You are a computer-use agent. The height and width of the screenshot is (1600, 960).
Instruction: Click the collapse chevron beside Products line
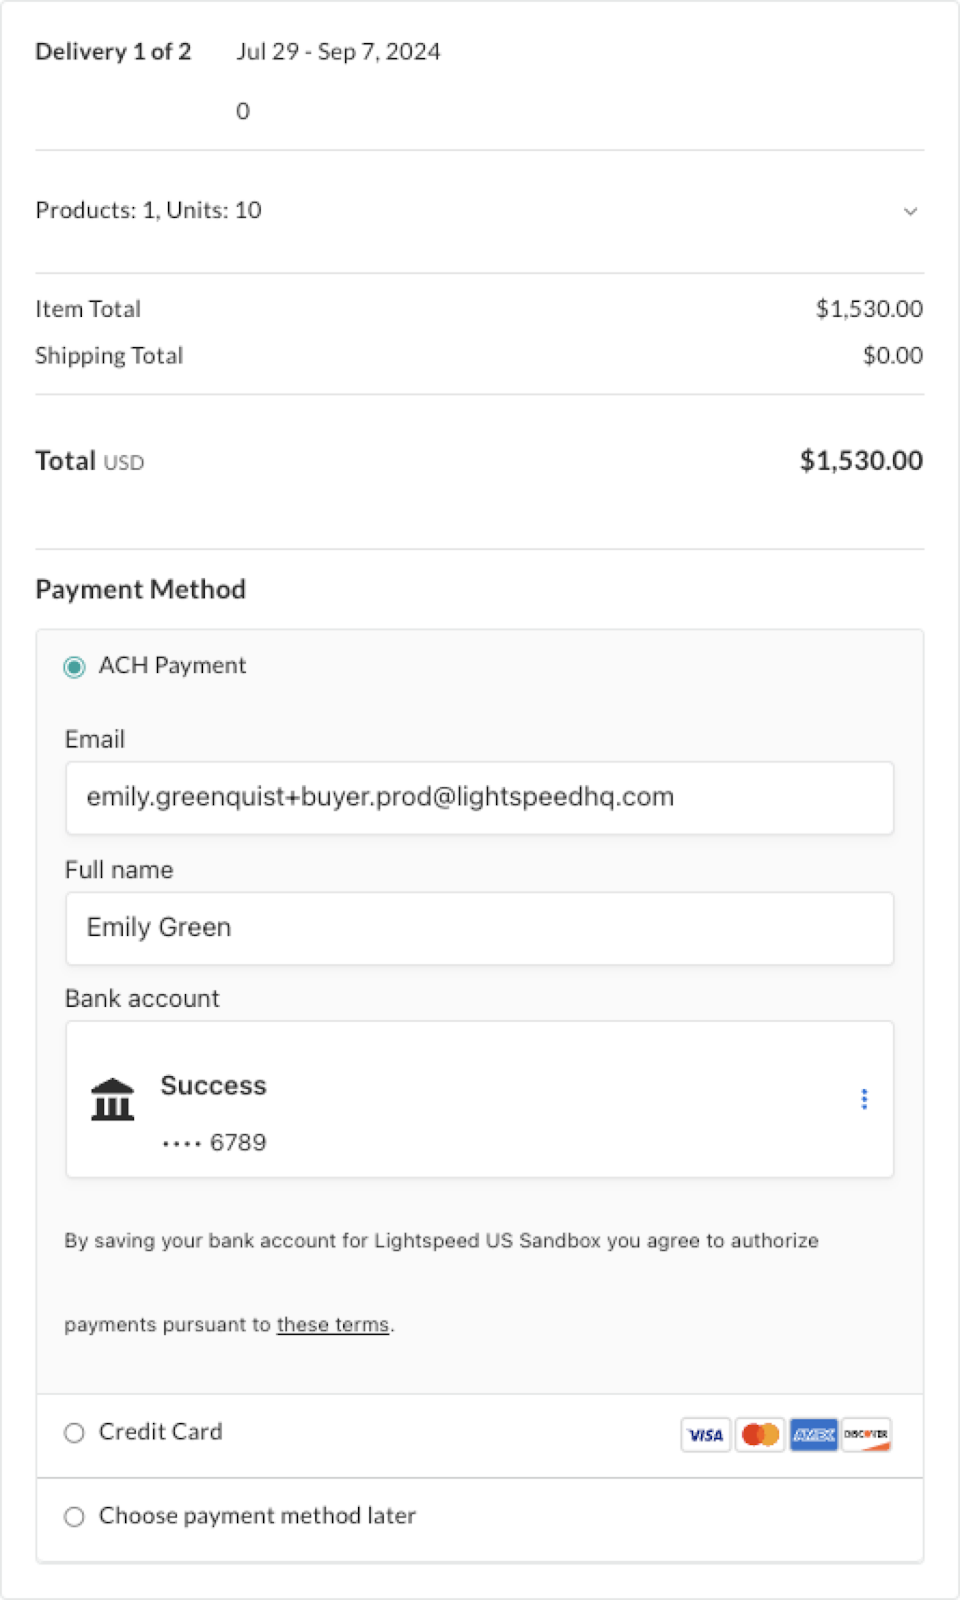coord(911,212)
